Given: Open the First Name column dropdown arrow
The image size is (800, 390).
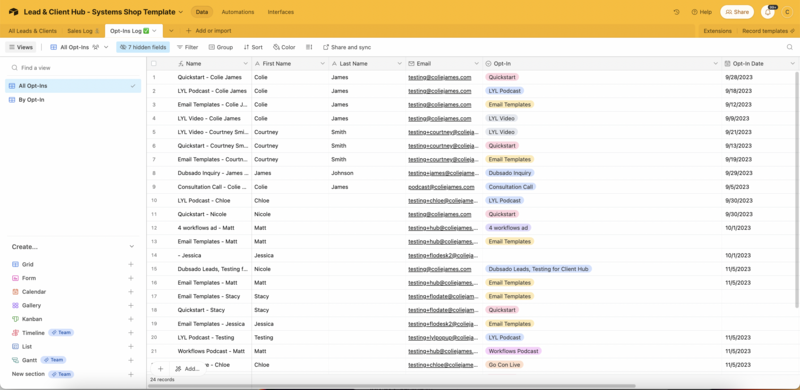Looking at the screenshot, I should (322, 64).
